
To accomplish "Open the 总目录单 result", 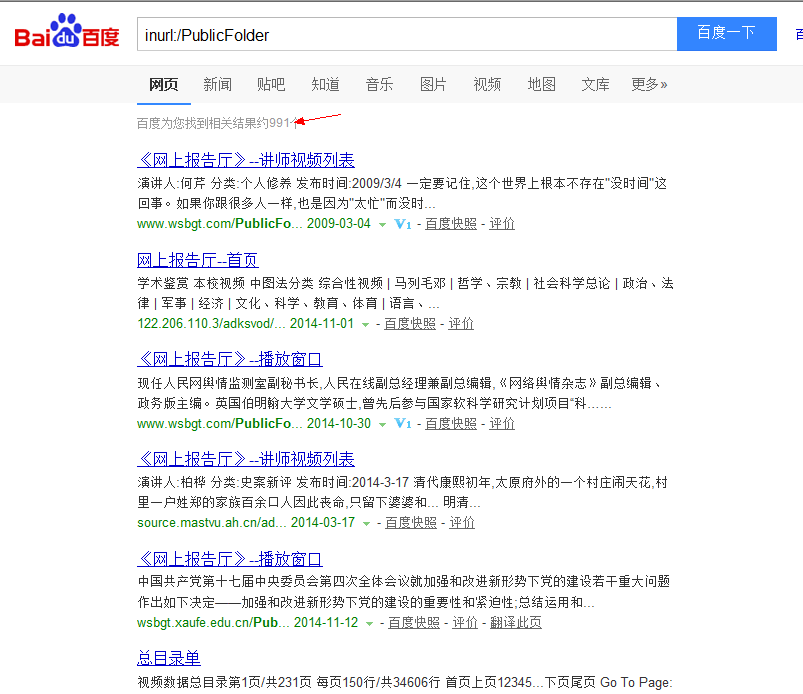I will coord(169,658).
